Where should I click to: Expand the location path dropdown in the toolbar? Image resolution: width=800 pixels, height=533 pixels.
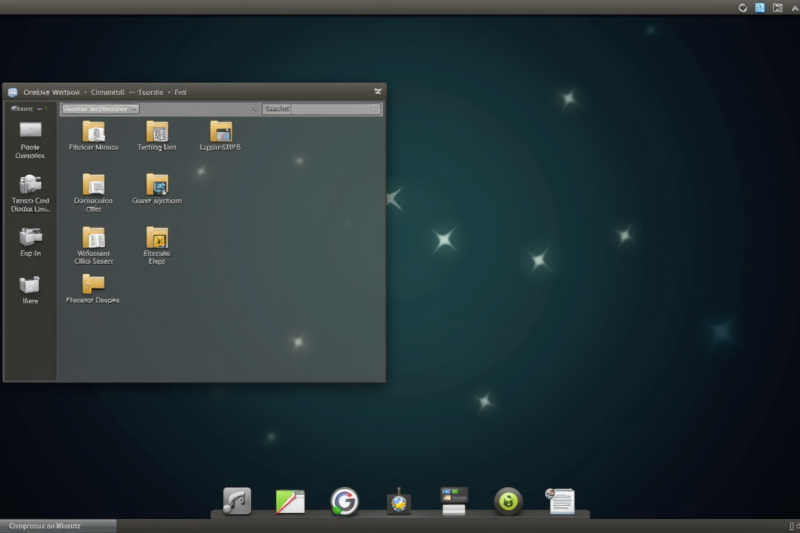(x=133, y=109)
